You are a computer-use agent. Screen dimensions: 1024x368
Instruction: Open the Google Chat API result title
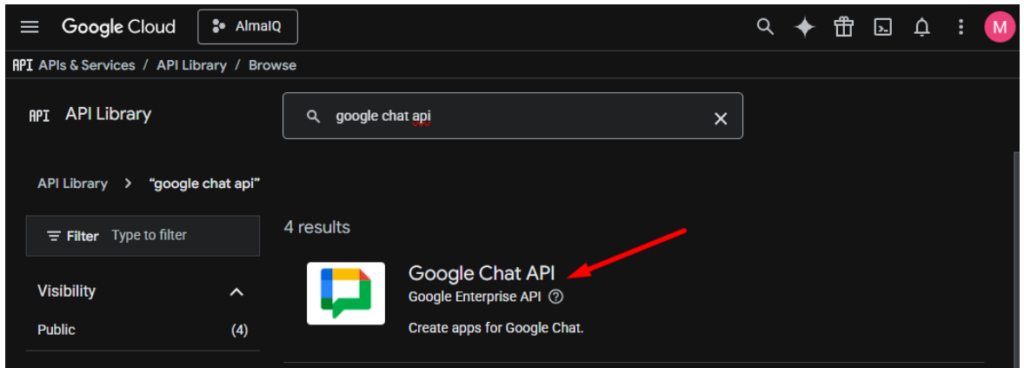[481, 273]
